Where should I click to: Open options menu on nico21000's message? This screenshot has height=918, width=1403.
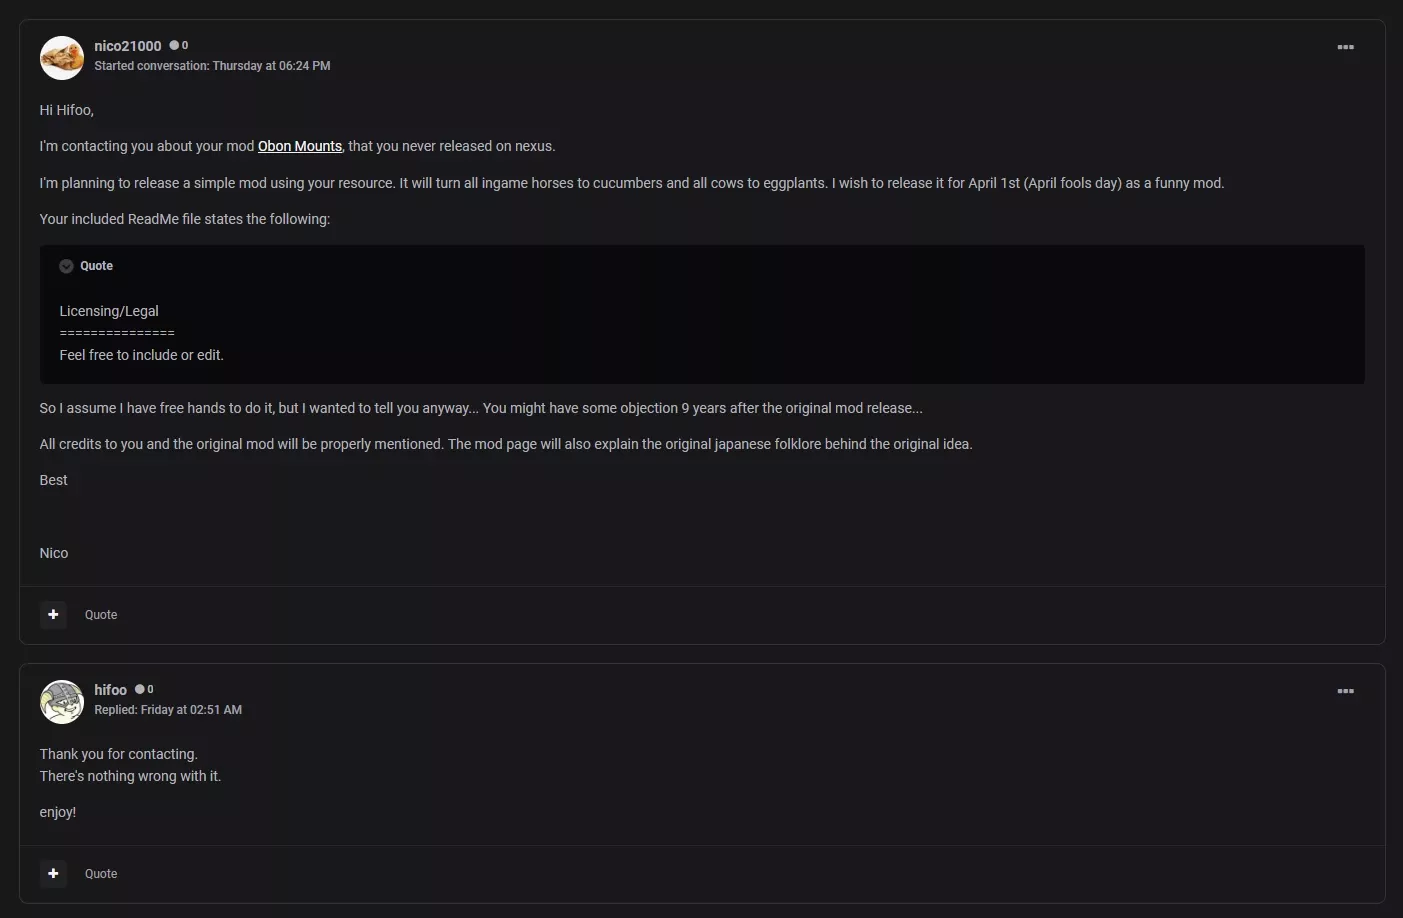pos(1345,47)
